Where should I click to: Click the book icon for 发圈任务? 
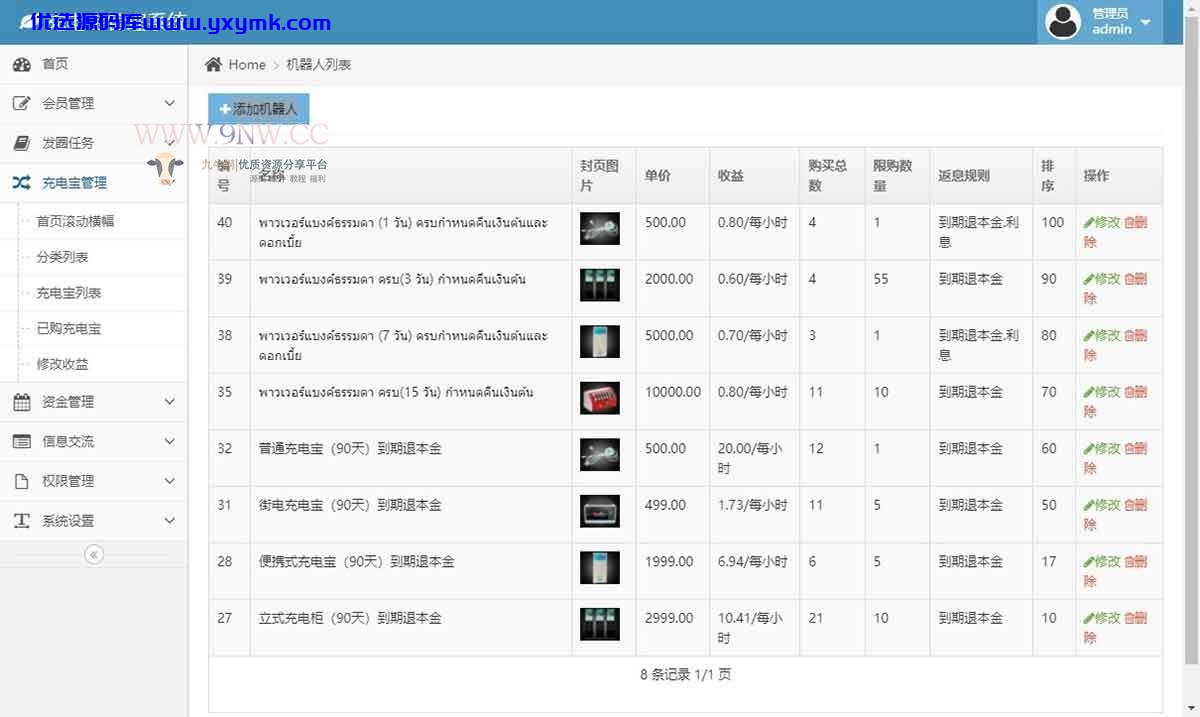(22, 143)
